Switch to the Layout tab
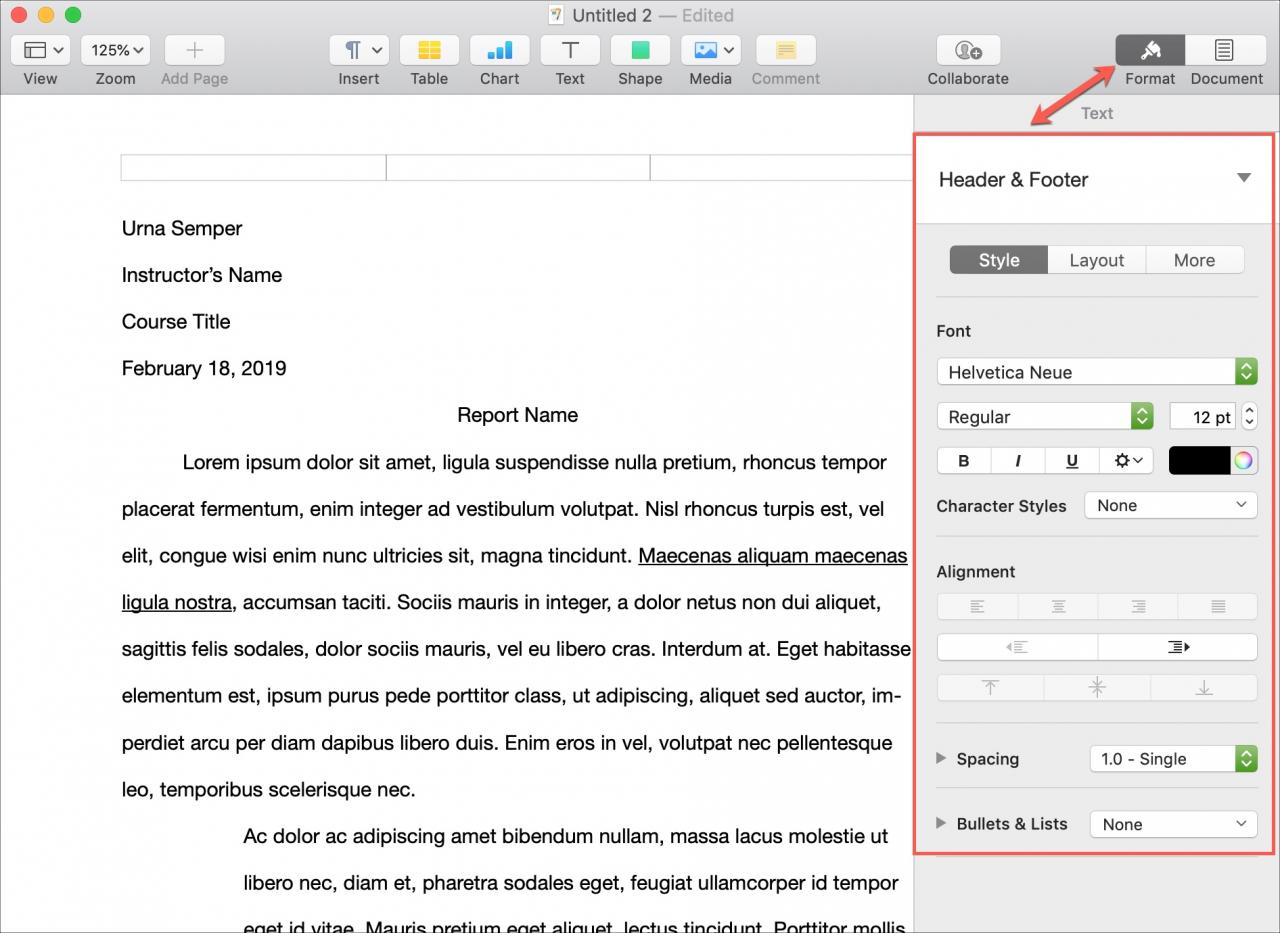The width and height of the screenshot is (1280, 933). click(x=1096, y=260)
